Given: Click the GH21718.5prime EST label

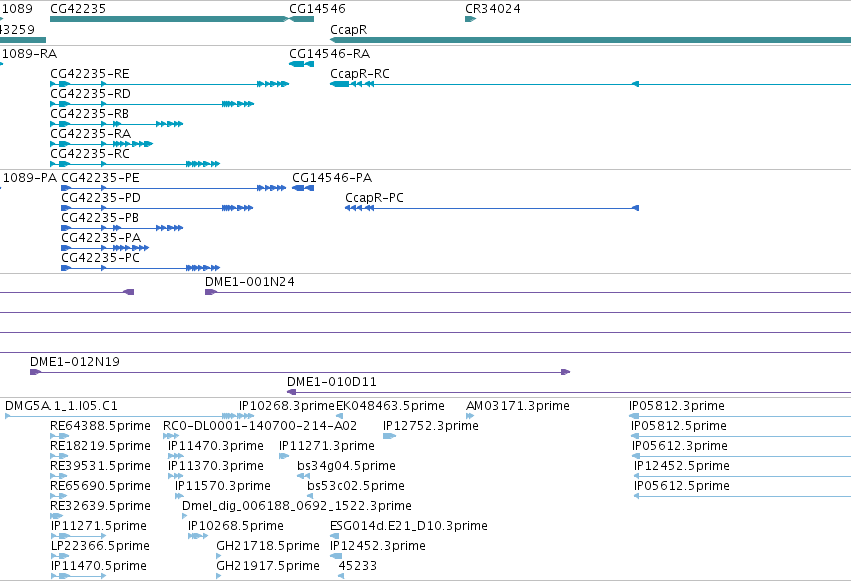Looking at the screenshot, I should click(268, 546).
